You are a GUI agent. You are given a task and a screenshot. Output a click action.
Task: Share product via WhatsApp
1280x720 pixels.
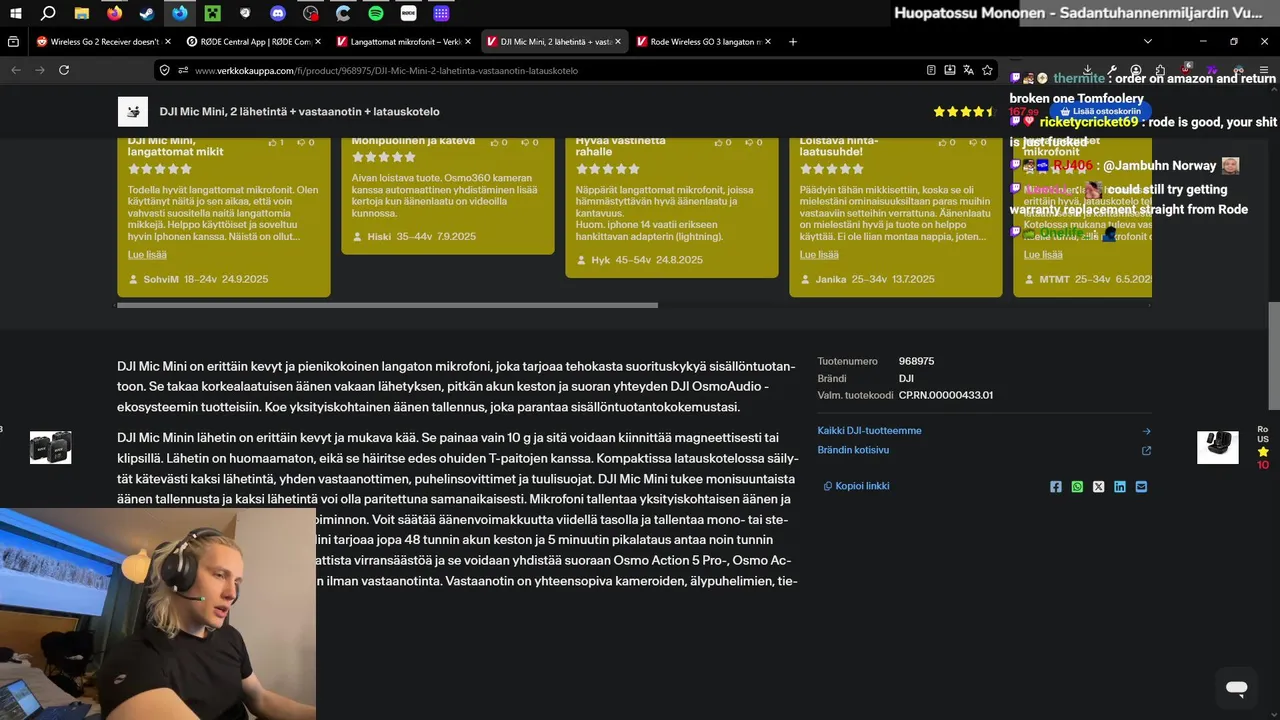(x=1077, y=487)
